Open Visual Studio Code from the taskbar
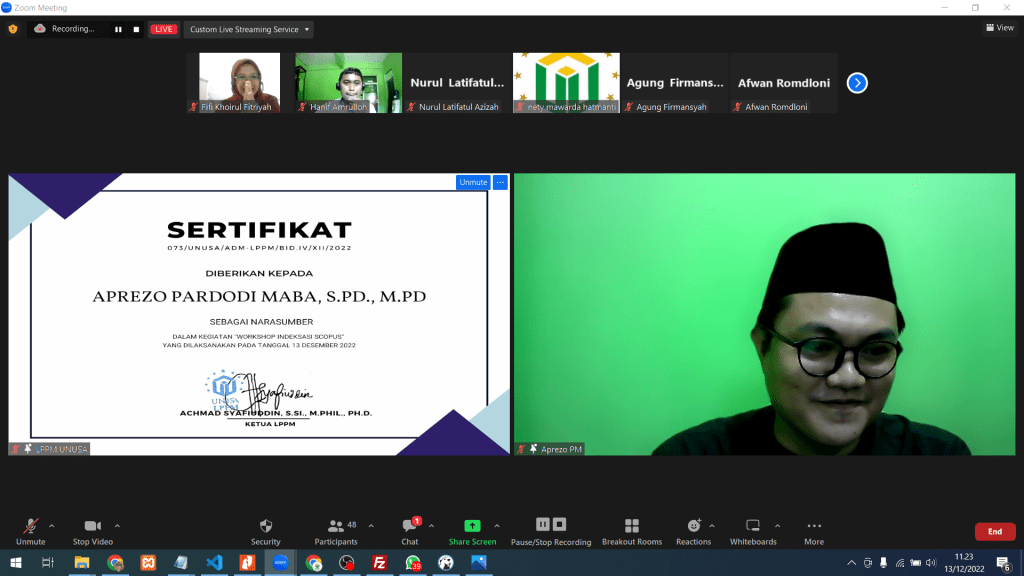The height and width of the screenshot is (576, 1024). [213, 563]
